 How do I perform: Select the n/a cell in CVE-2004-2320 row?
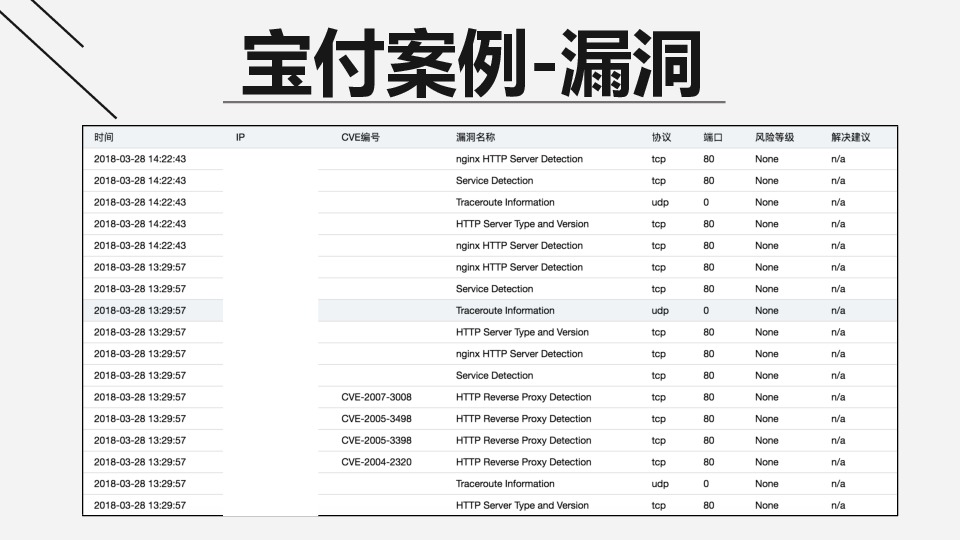point(838,462)
